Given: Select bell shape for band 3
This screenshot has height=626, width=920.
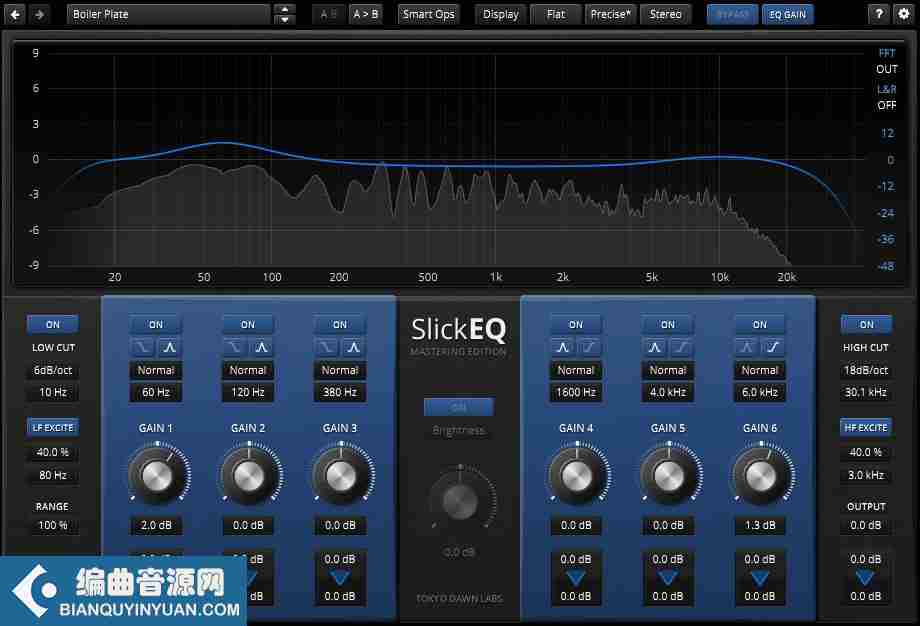Looking at the screenshot, I should [353, 347].
